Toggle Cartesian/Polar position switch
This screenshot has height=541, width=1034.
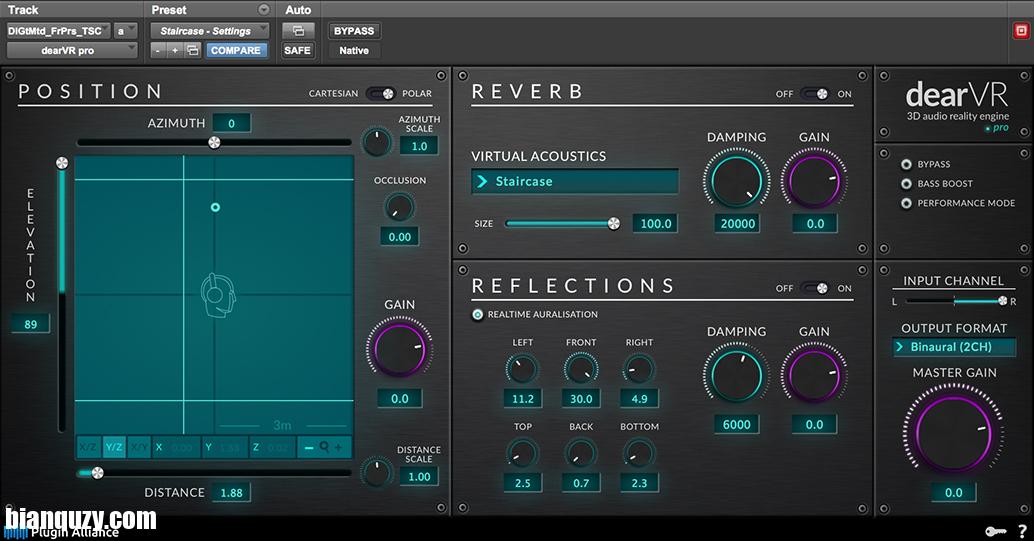pos(380,94)
